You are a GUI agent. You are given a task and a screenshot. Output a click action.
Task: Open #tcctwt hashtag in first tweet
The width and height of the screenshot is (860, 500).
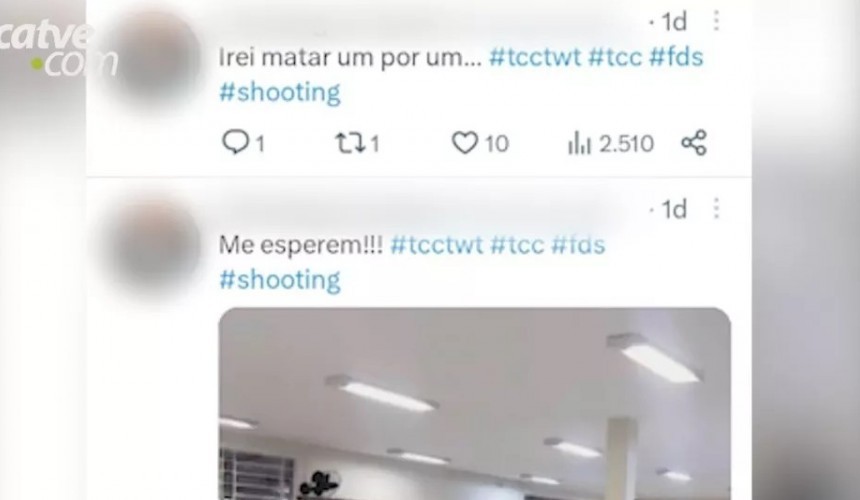tap(535, 57)
